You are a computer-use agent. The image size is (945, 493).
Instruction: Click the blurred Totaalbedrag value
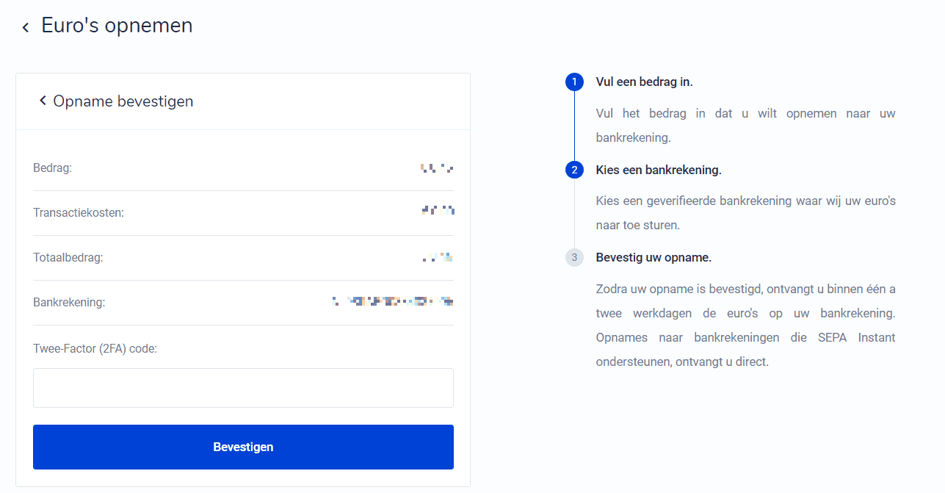438,257
